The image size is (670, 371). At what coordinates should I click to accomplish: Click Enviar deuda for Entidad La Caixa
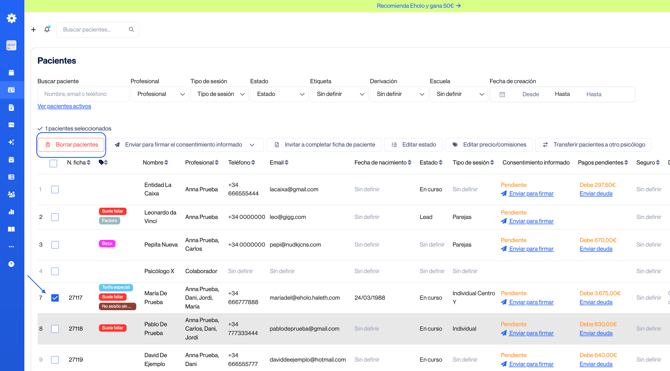pyautogui.click(x=596, y=194)
